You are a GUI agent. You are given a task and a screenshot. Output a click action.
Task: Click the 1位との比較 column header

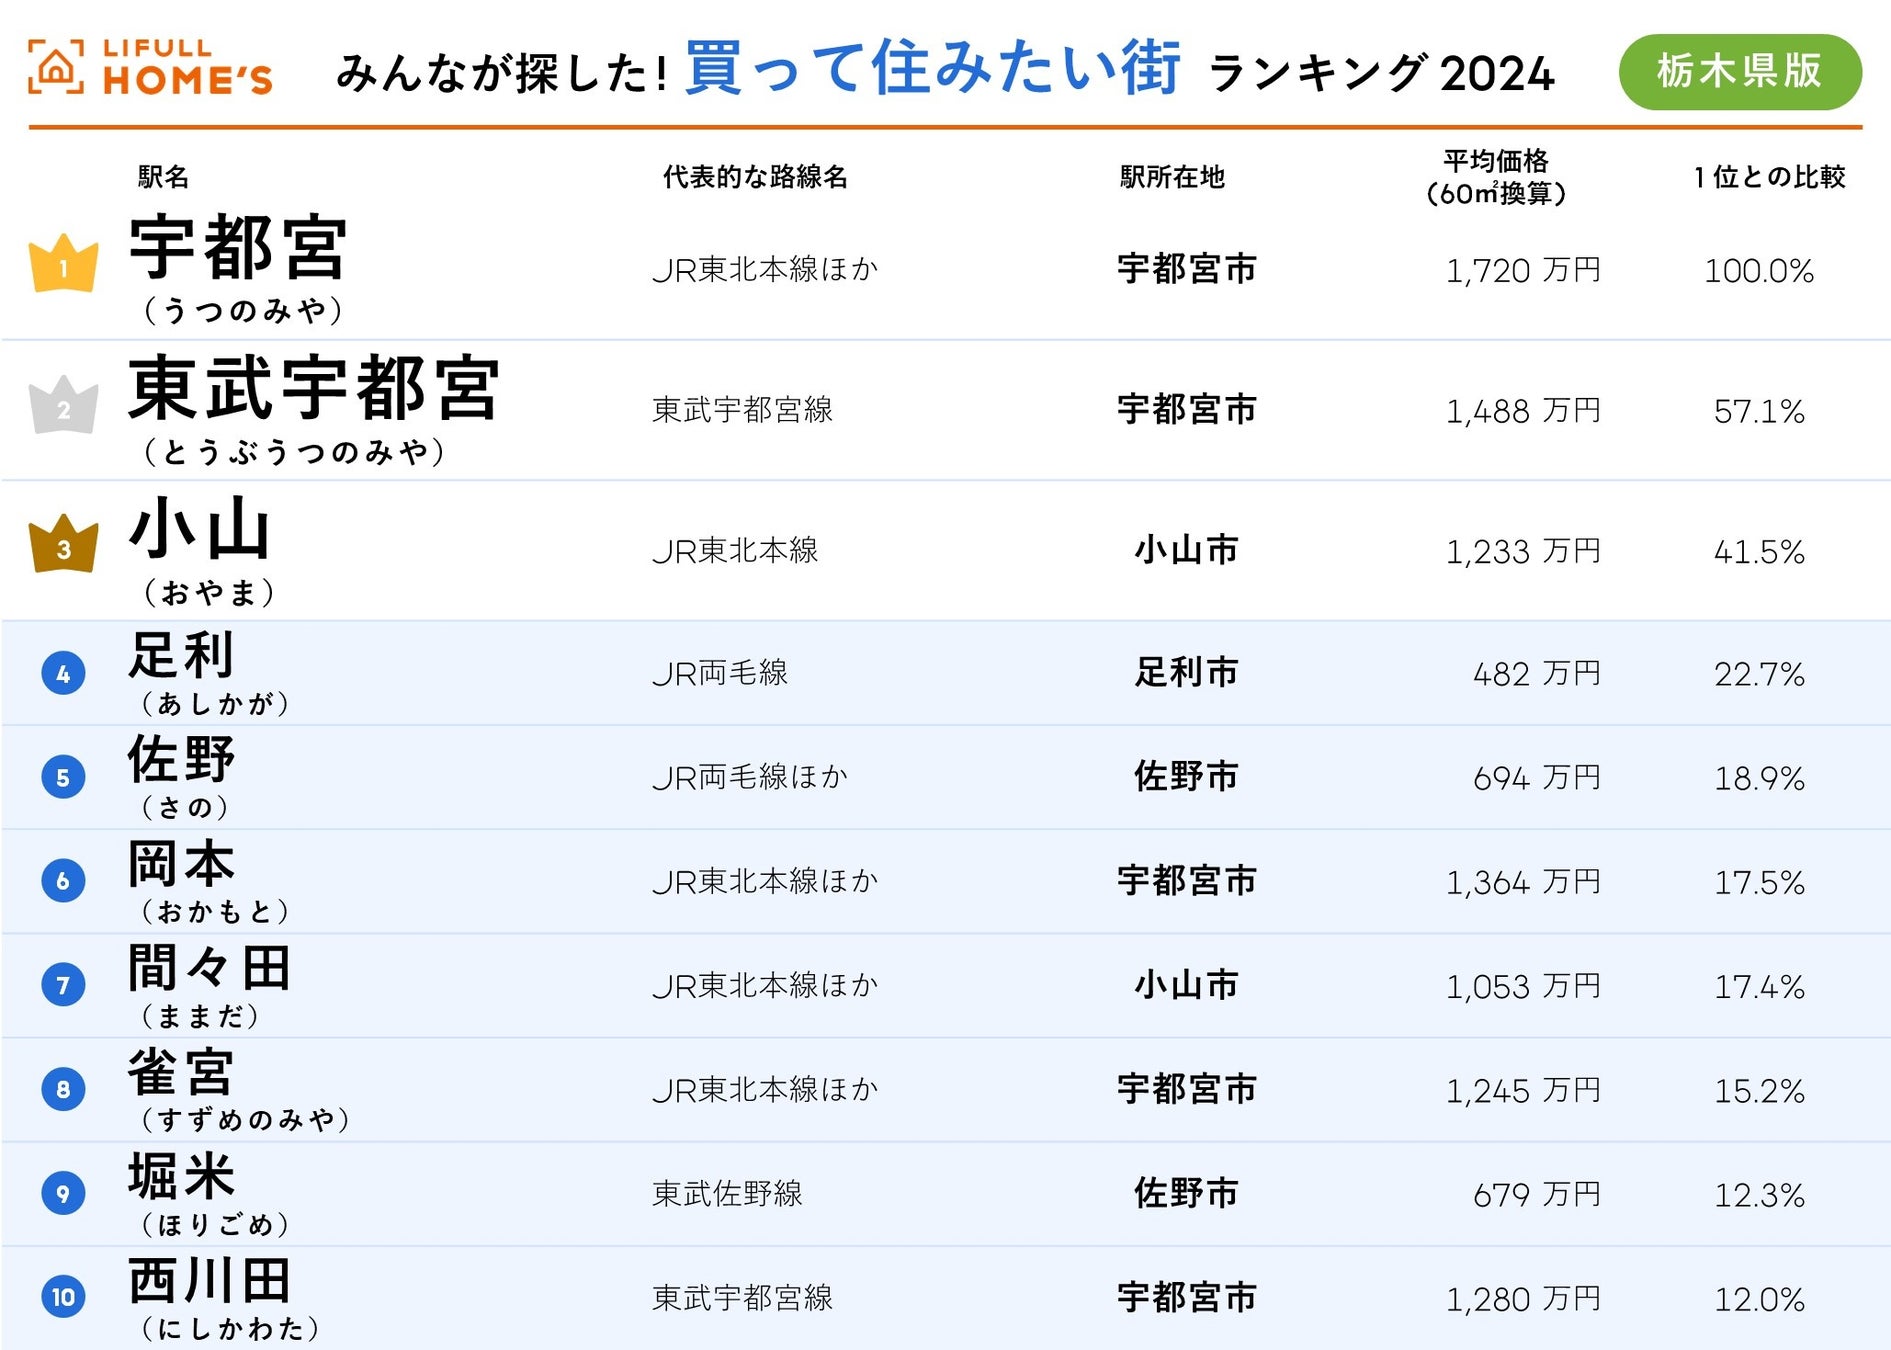(1769, 177)
